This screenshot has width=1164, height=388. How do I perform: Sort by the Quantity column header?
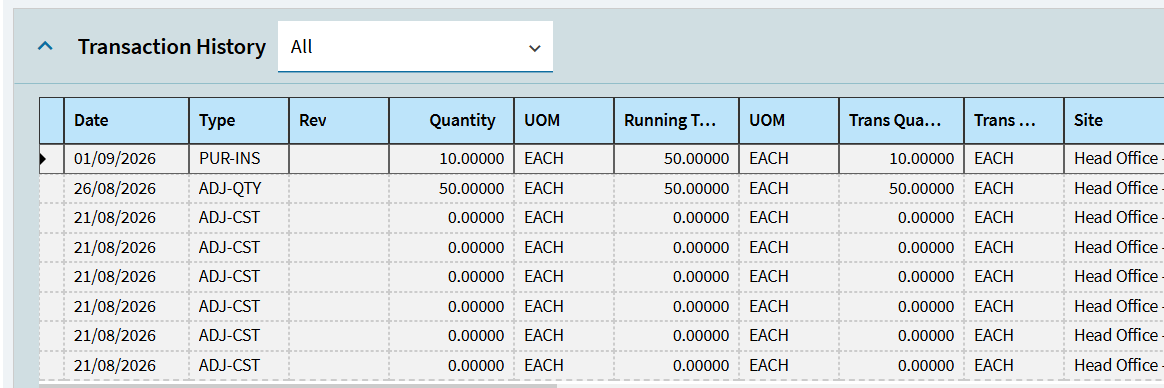(451, 120)
